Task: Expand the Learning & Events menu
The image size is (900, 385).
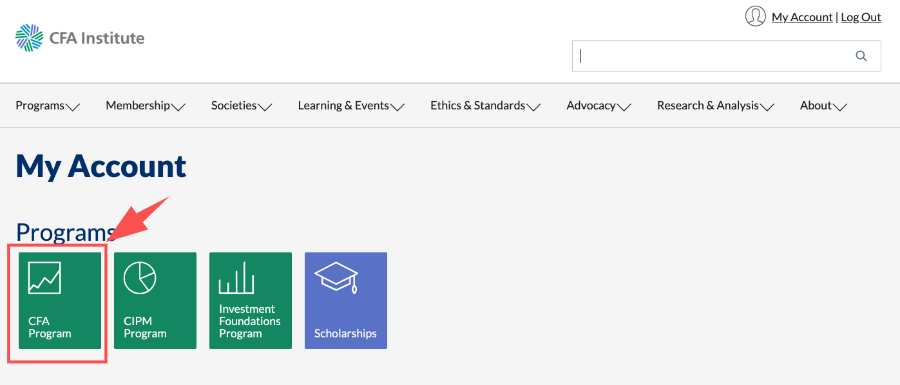Action: [x=351, y=106]
